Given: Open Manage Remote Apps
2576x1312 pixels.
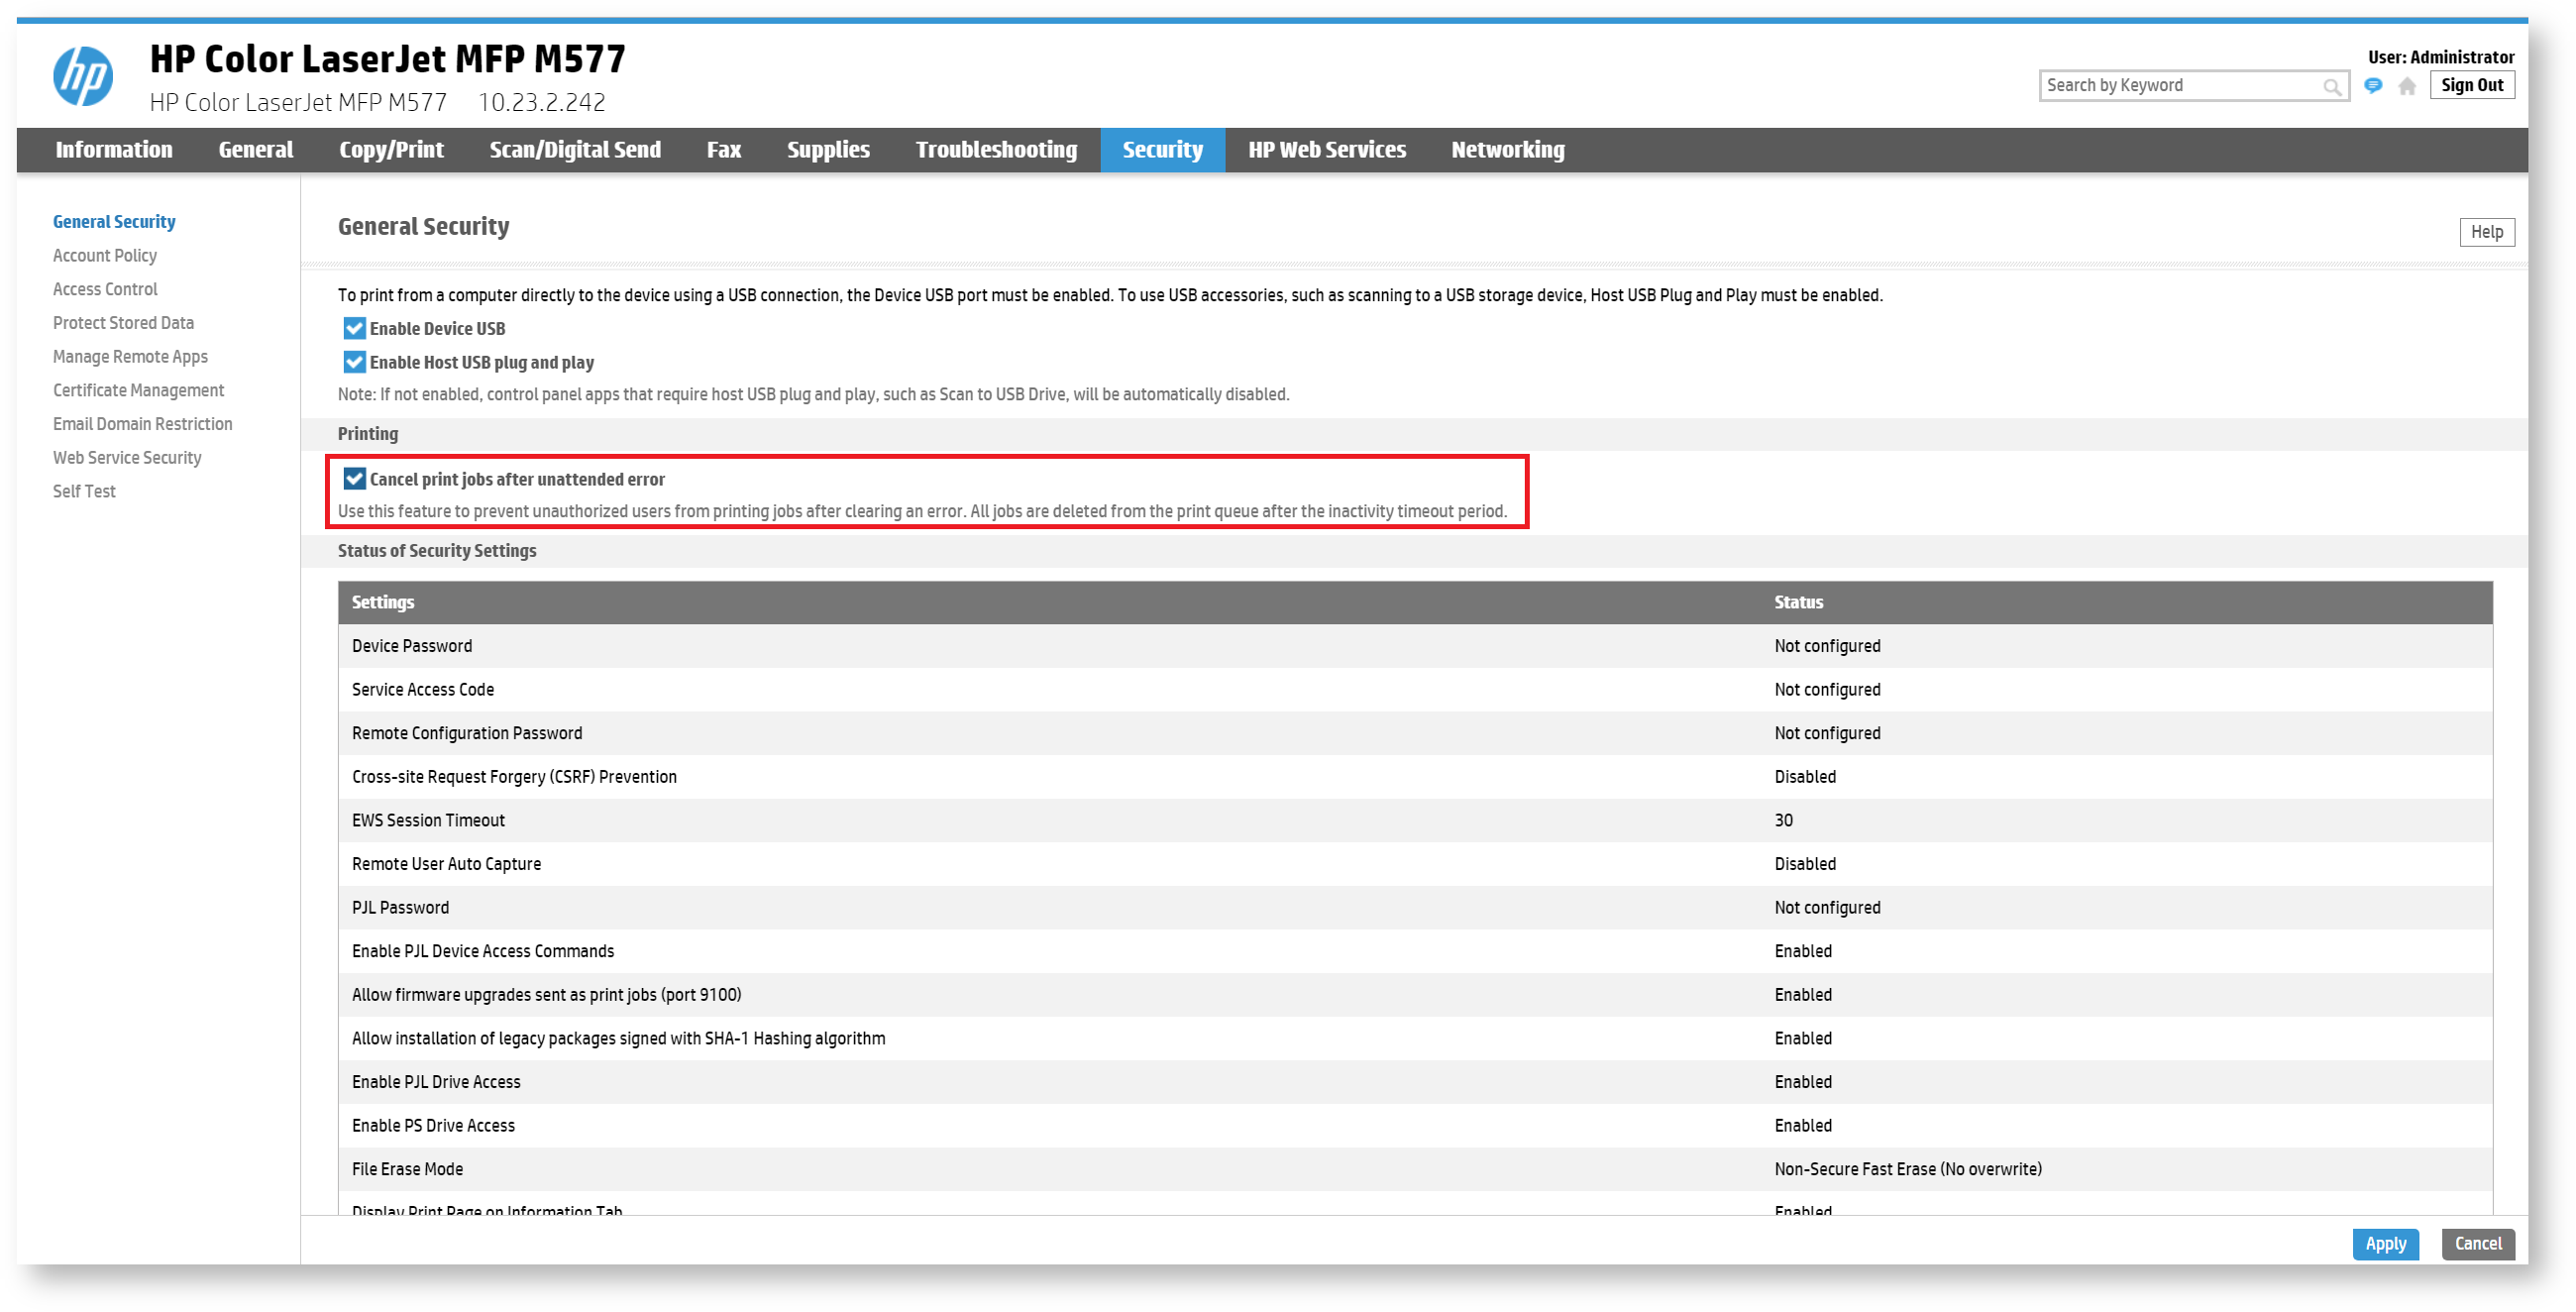Looking at the screenshot, I should pos(130,357).
